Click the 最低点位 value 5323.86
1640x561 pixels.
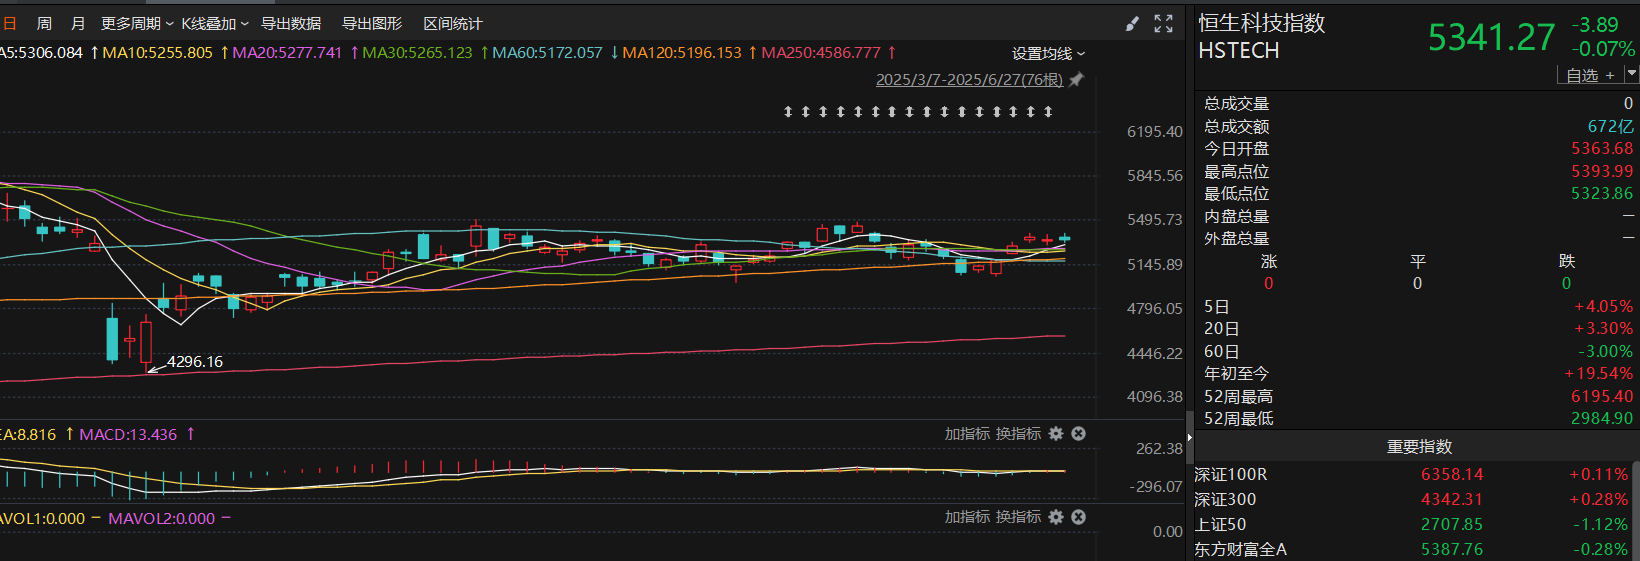tap(1602, 194)
